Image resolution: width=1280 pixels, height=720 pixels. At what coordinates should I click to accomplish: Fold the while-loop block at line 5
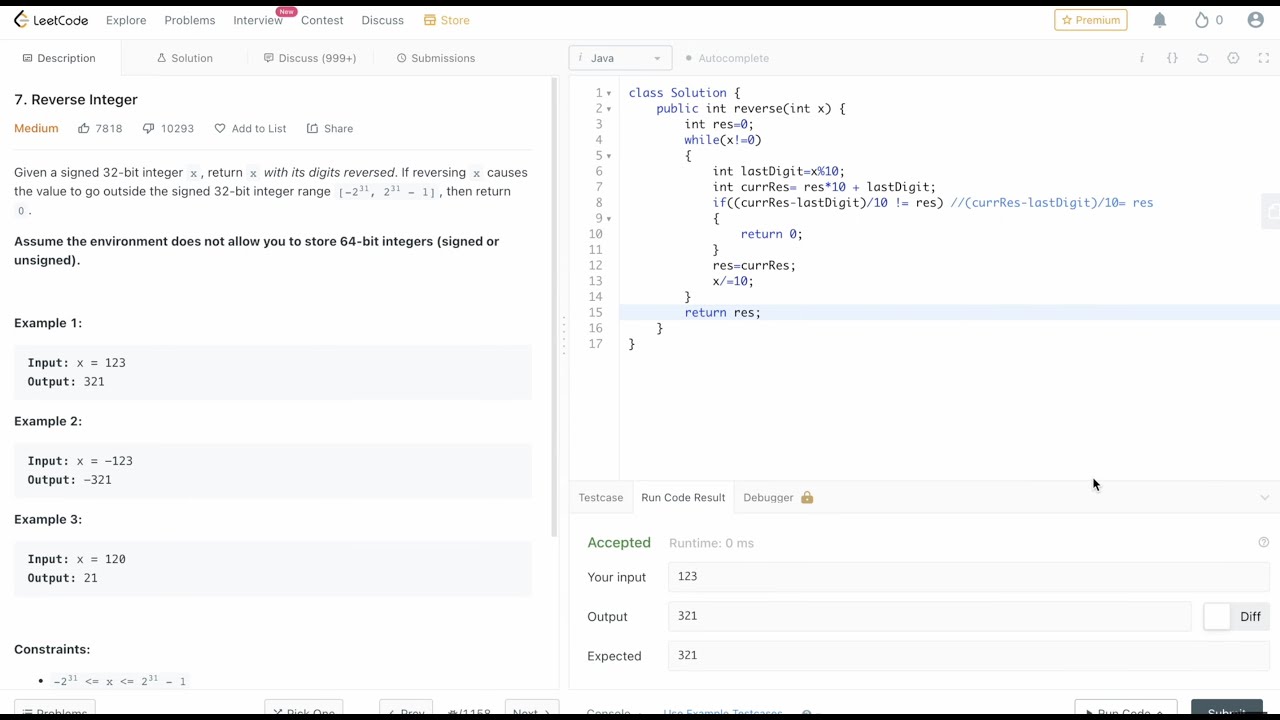click(609, 156)
